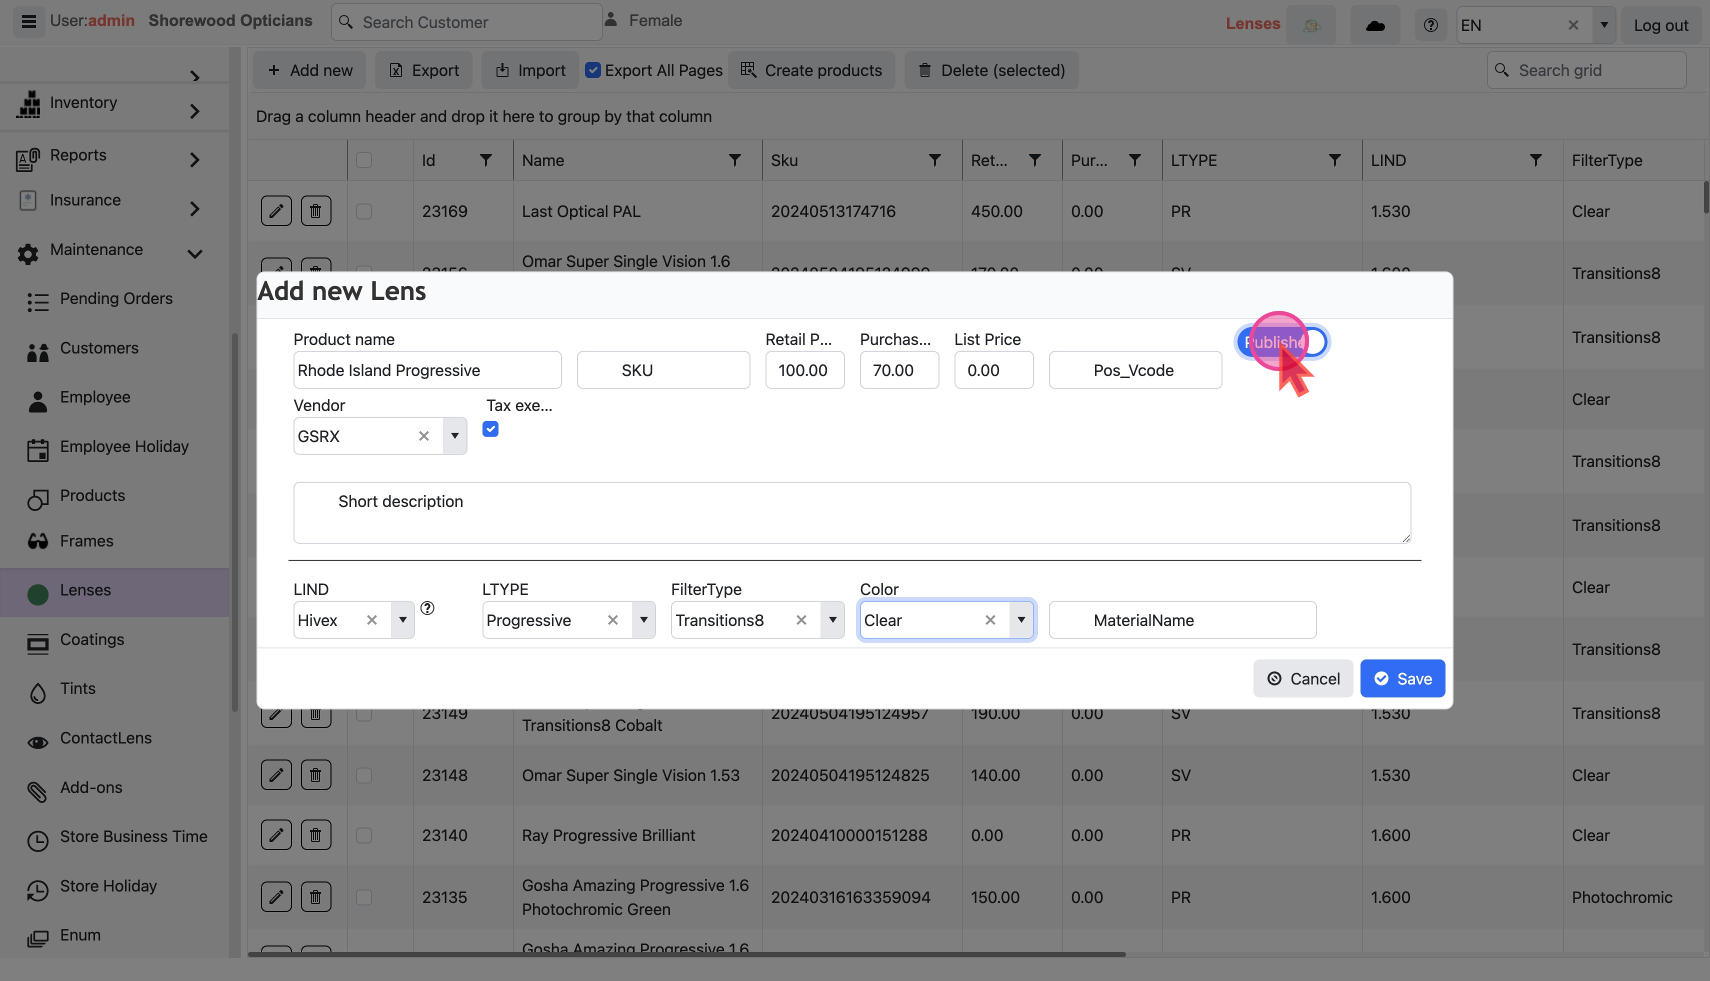Click the hamburger menu icon
This screenshot has width=1710, height=981.
[29, 21]
